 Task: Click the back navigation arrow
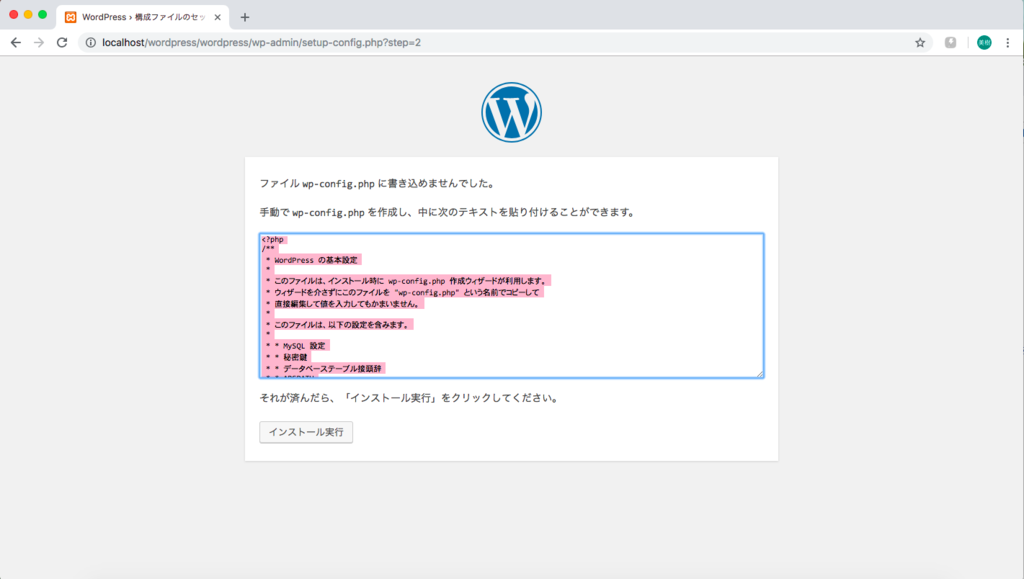15,43
